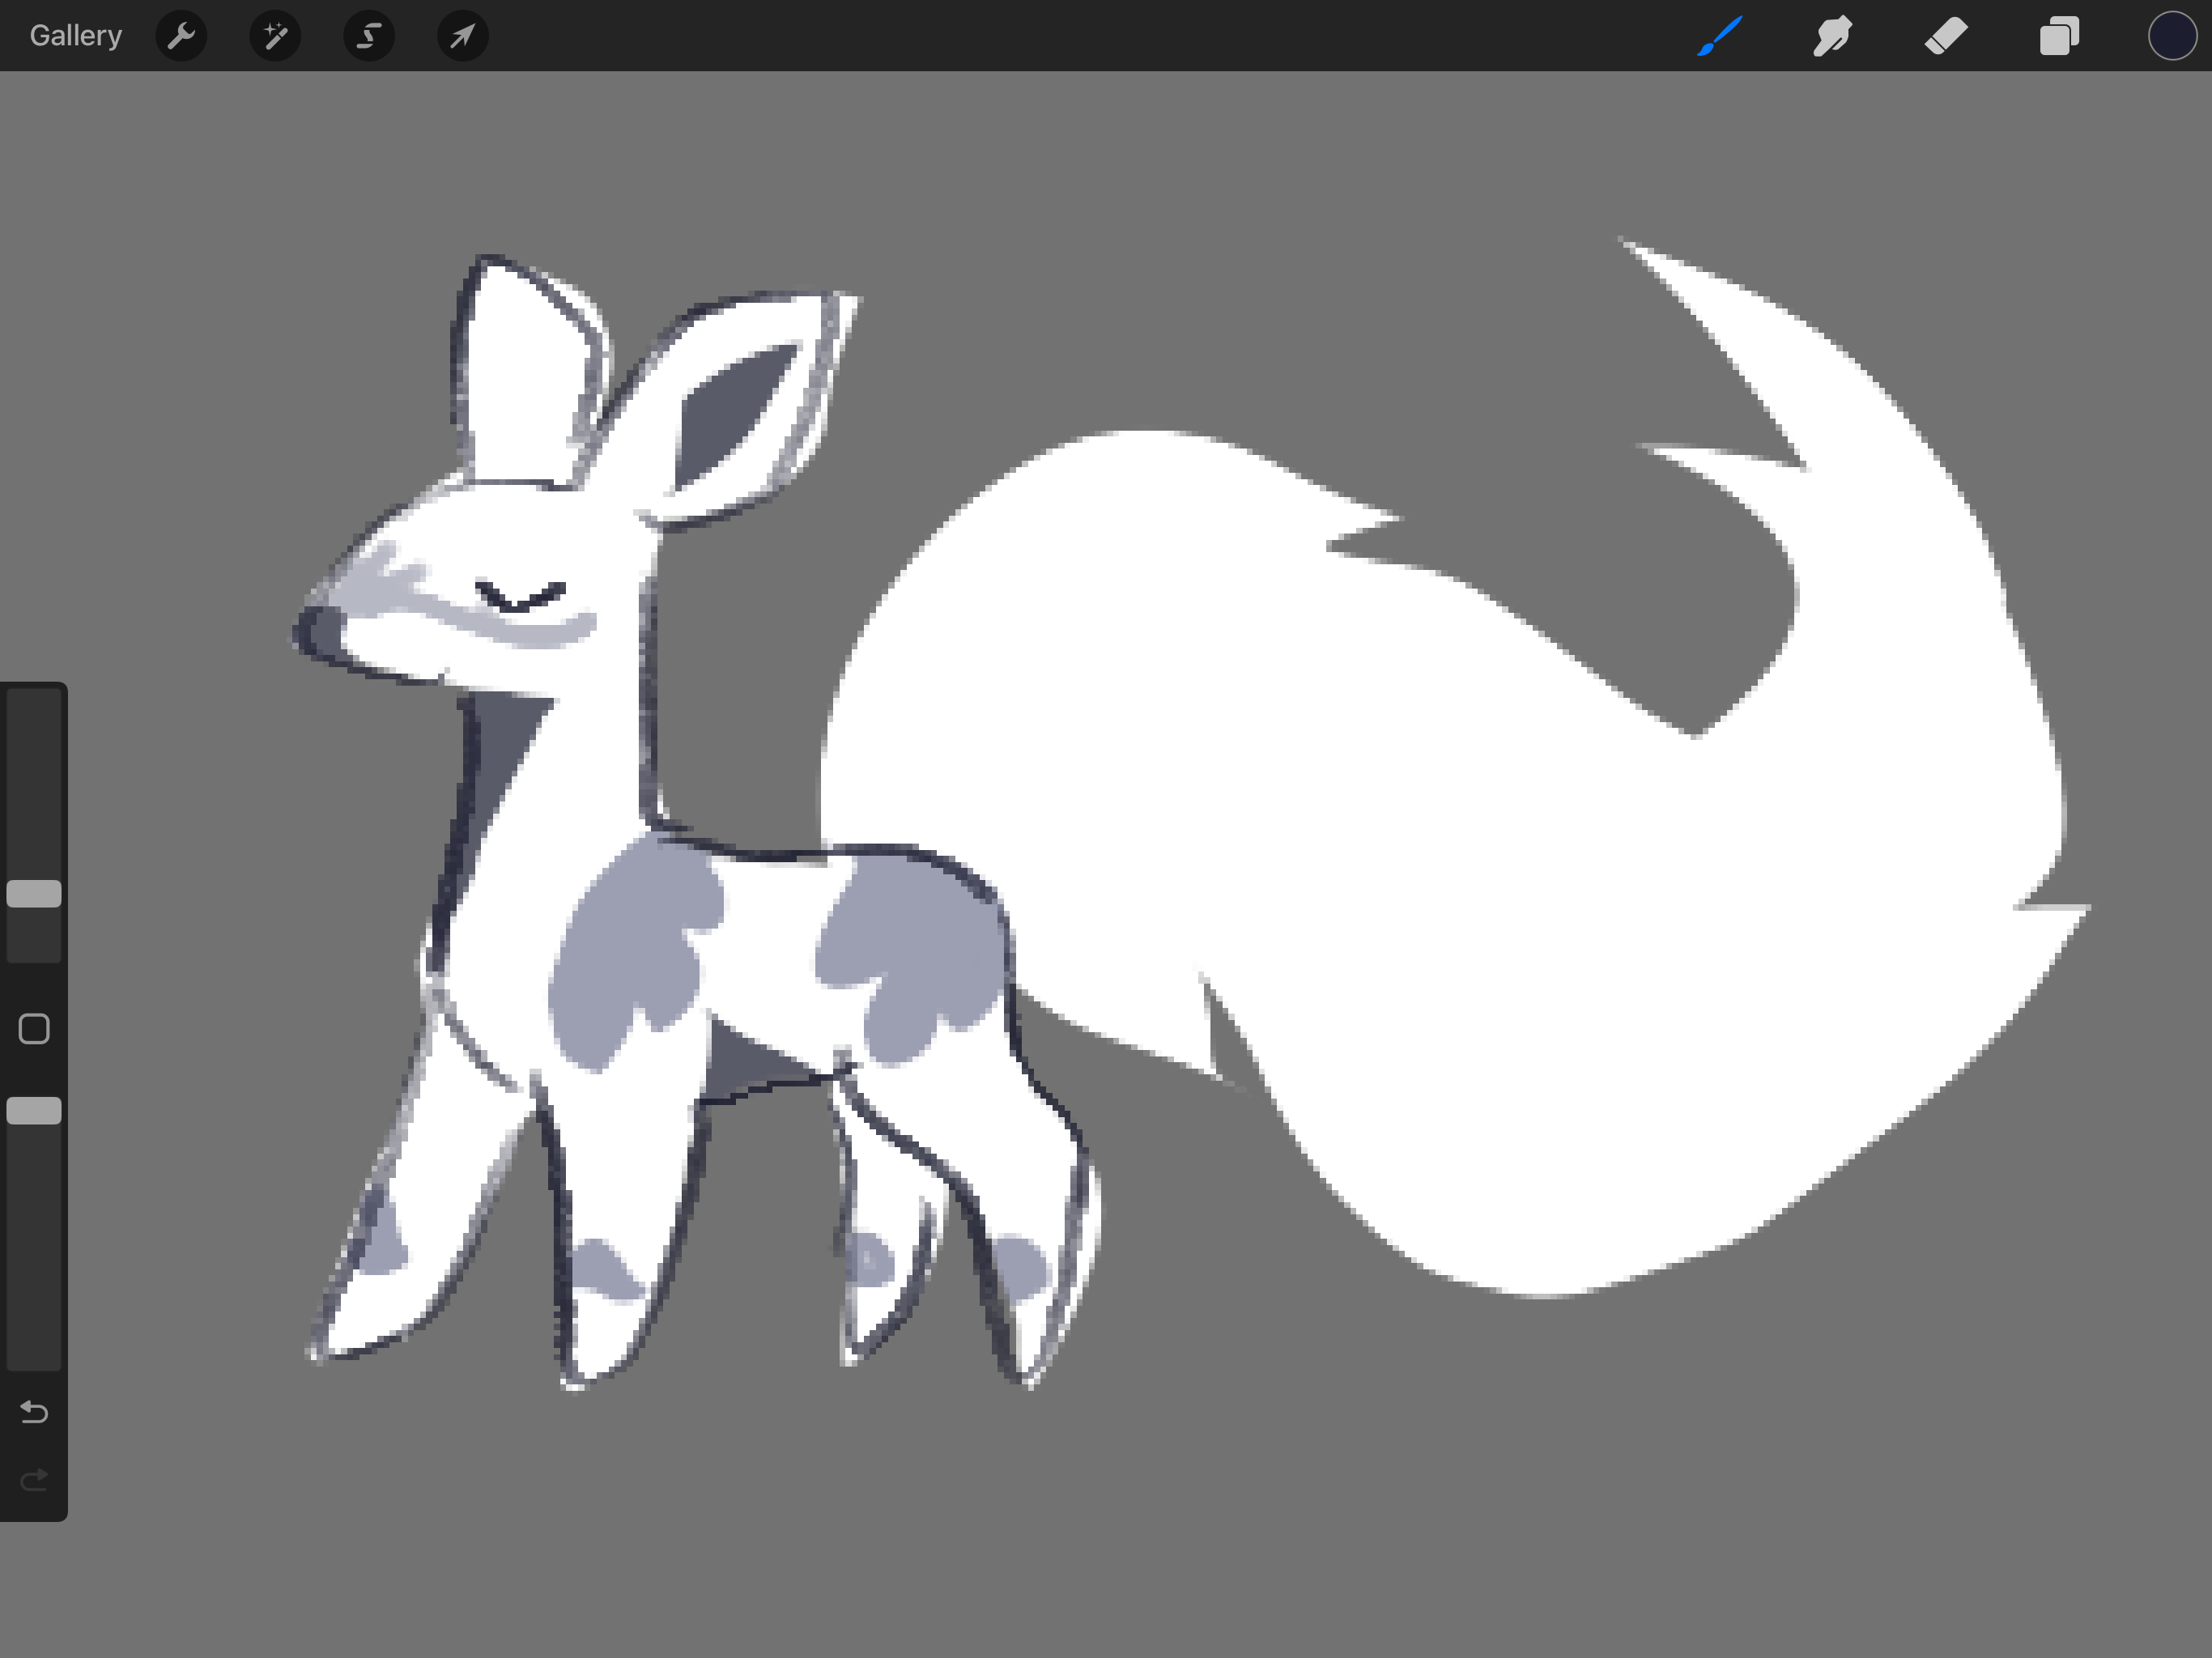
Task: Activate the Transform arrow tool
Action: 463,36
